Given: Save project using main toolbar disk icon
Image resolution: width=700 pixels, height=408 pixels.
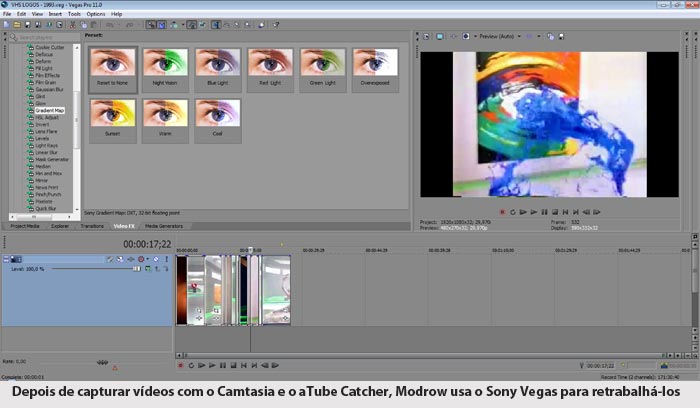Looking at the screenshot, I should [28, 25].
